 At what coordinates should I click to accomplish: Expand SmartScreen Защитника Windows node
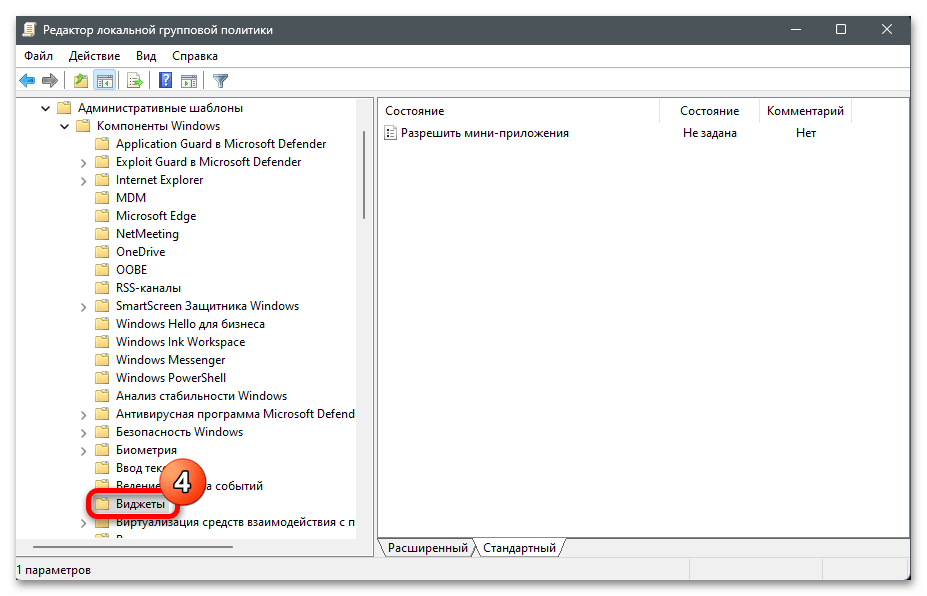(x=83, y=306)
